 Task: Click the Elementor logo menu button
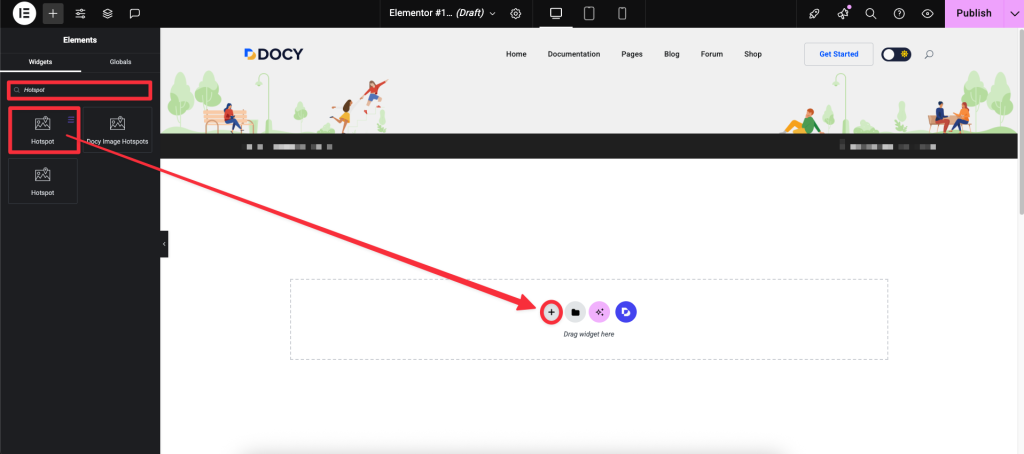click(x=25, y=14)
